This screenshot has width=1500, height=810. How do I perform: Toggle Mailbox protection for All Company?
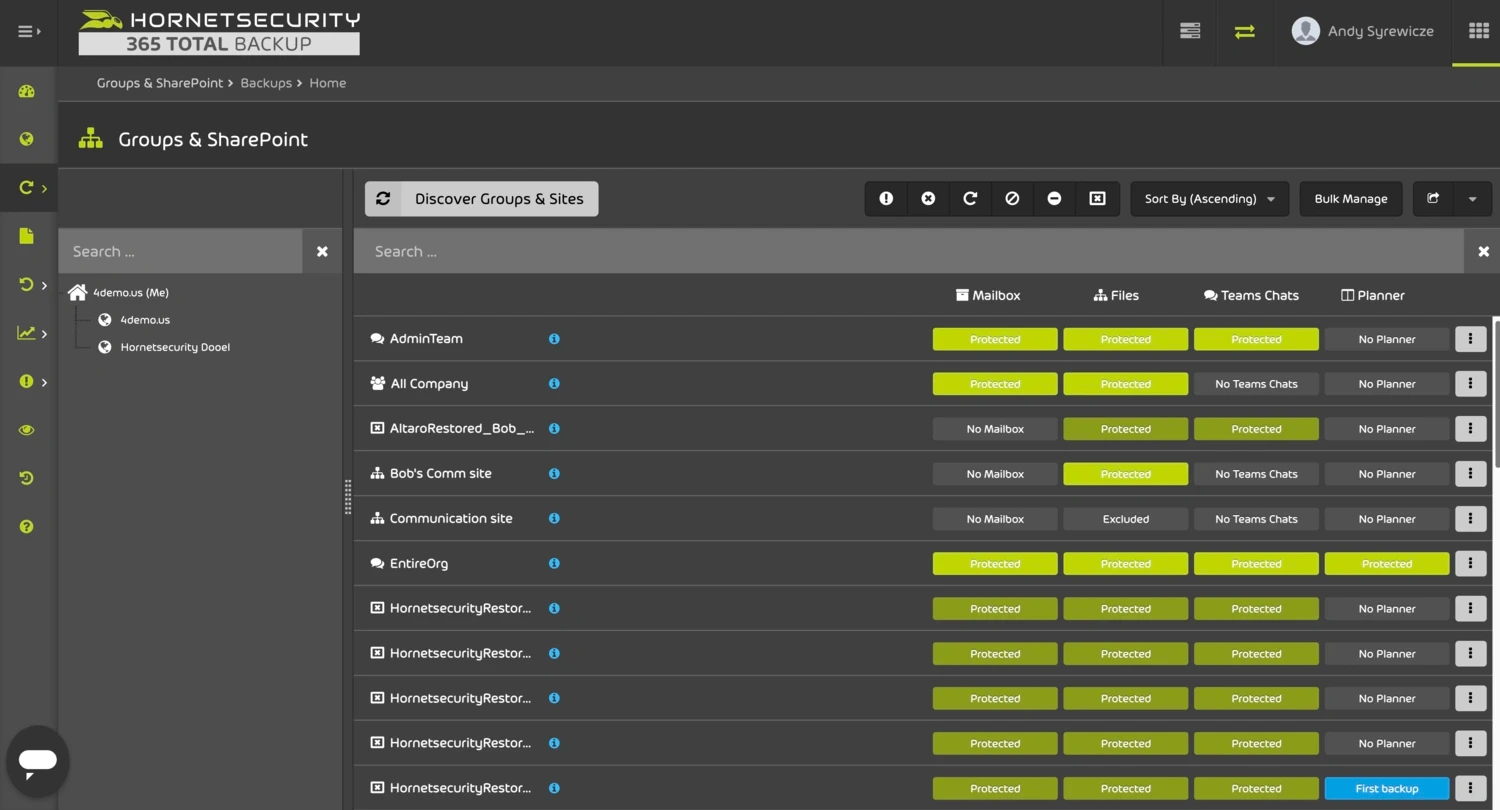coord(994,383)
